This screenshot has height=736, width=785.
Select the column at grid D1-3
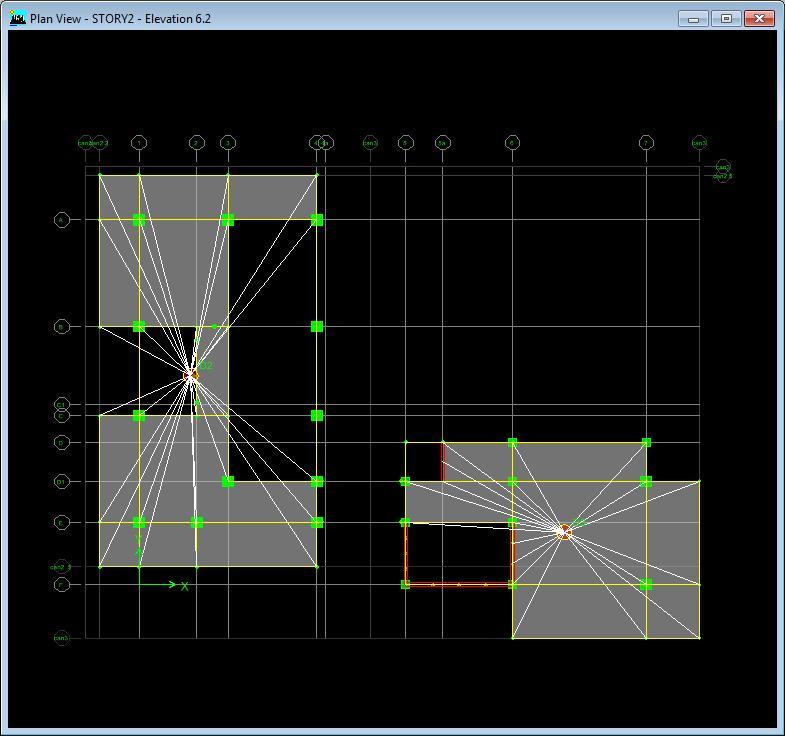228,482
